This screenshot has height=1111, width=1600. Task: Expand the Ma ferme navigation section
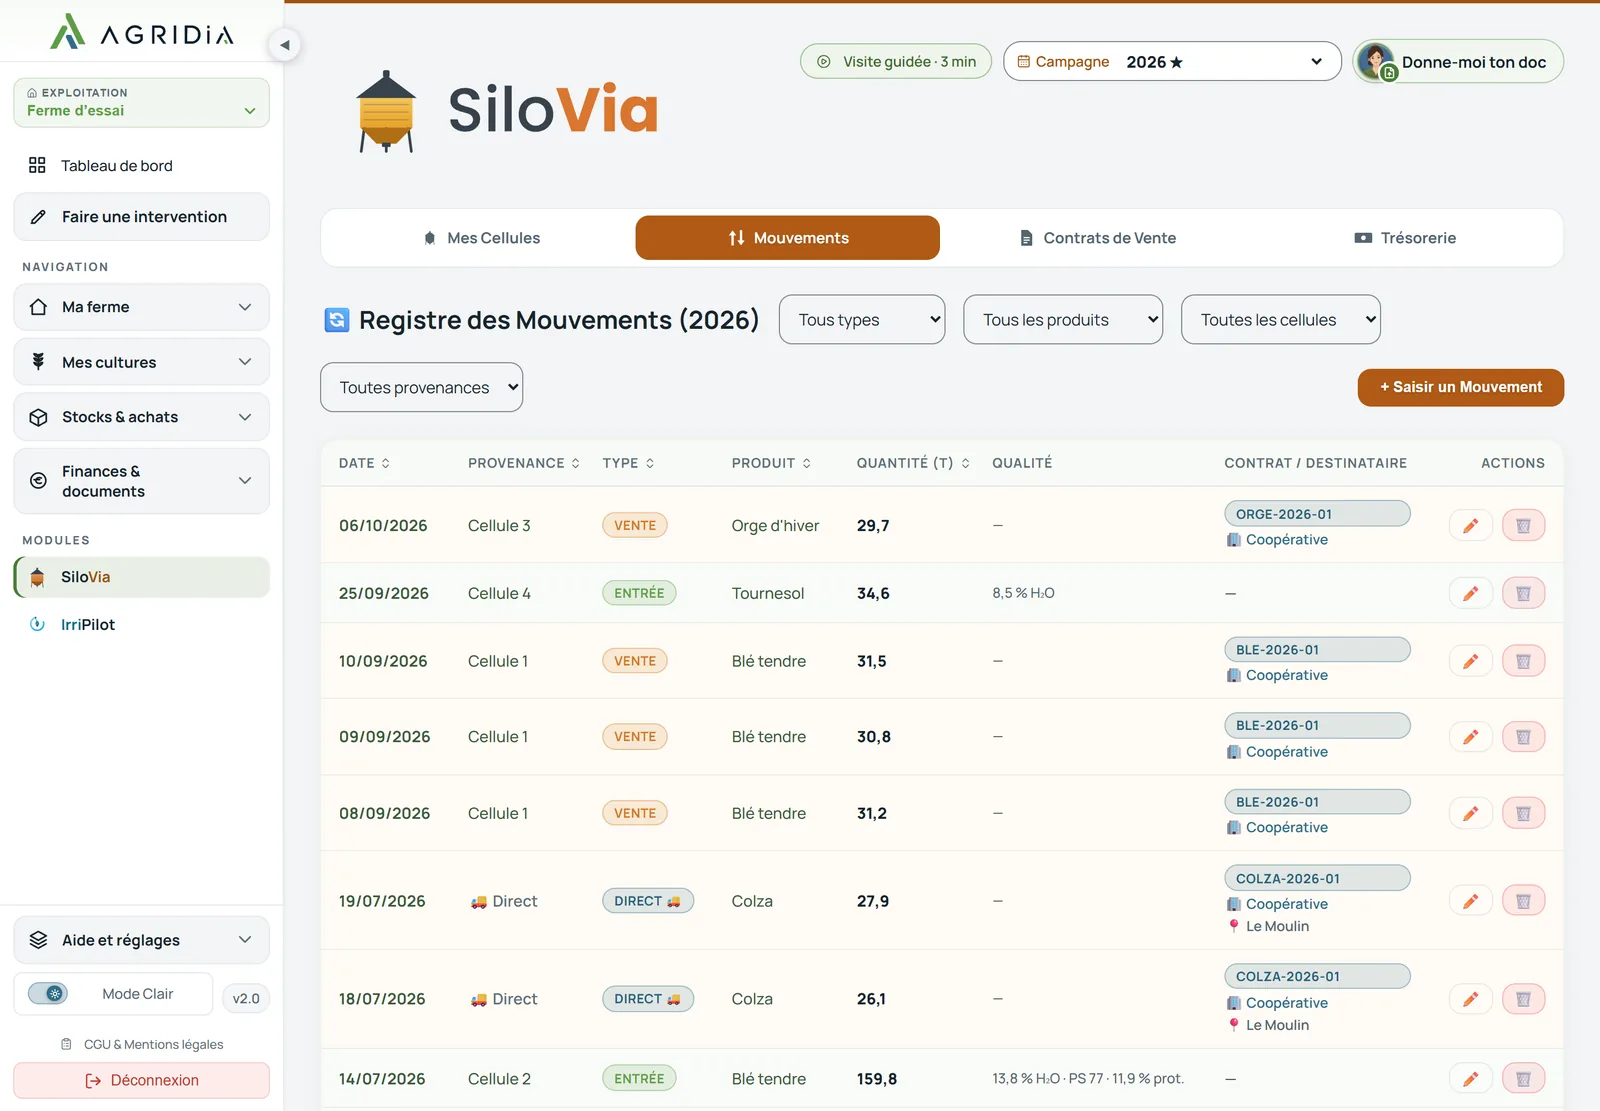point(141,307)
